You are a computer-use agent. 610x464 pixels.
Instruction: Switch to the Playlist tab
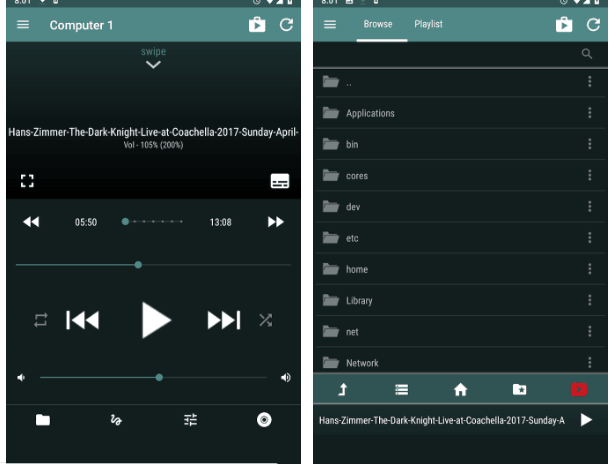[428, 24]
